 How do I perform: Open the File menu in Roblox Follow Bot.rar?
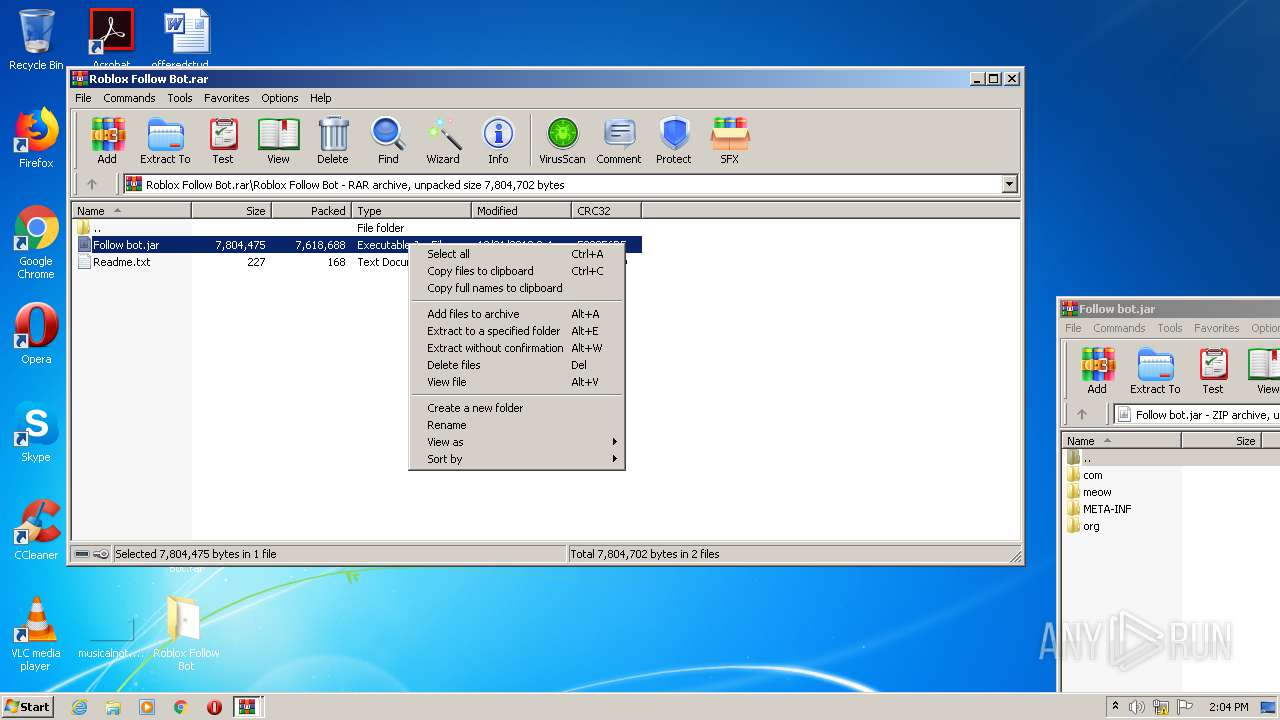83,98
